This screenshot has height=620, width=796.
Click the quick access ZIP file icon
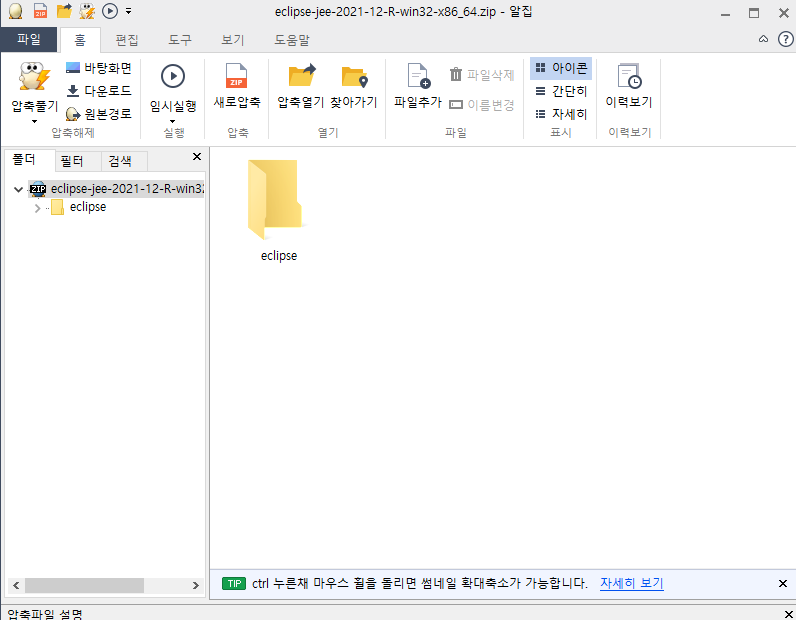click(40, 11)
